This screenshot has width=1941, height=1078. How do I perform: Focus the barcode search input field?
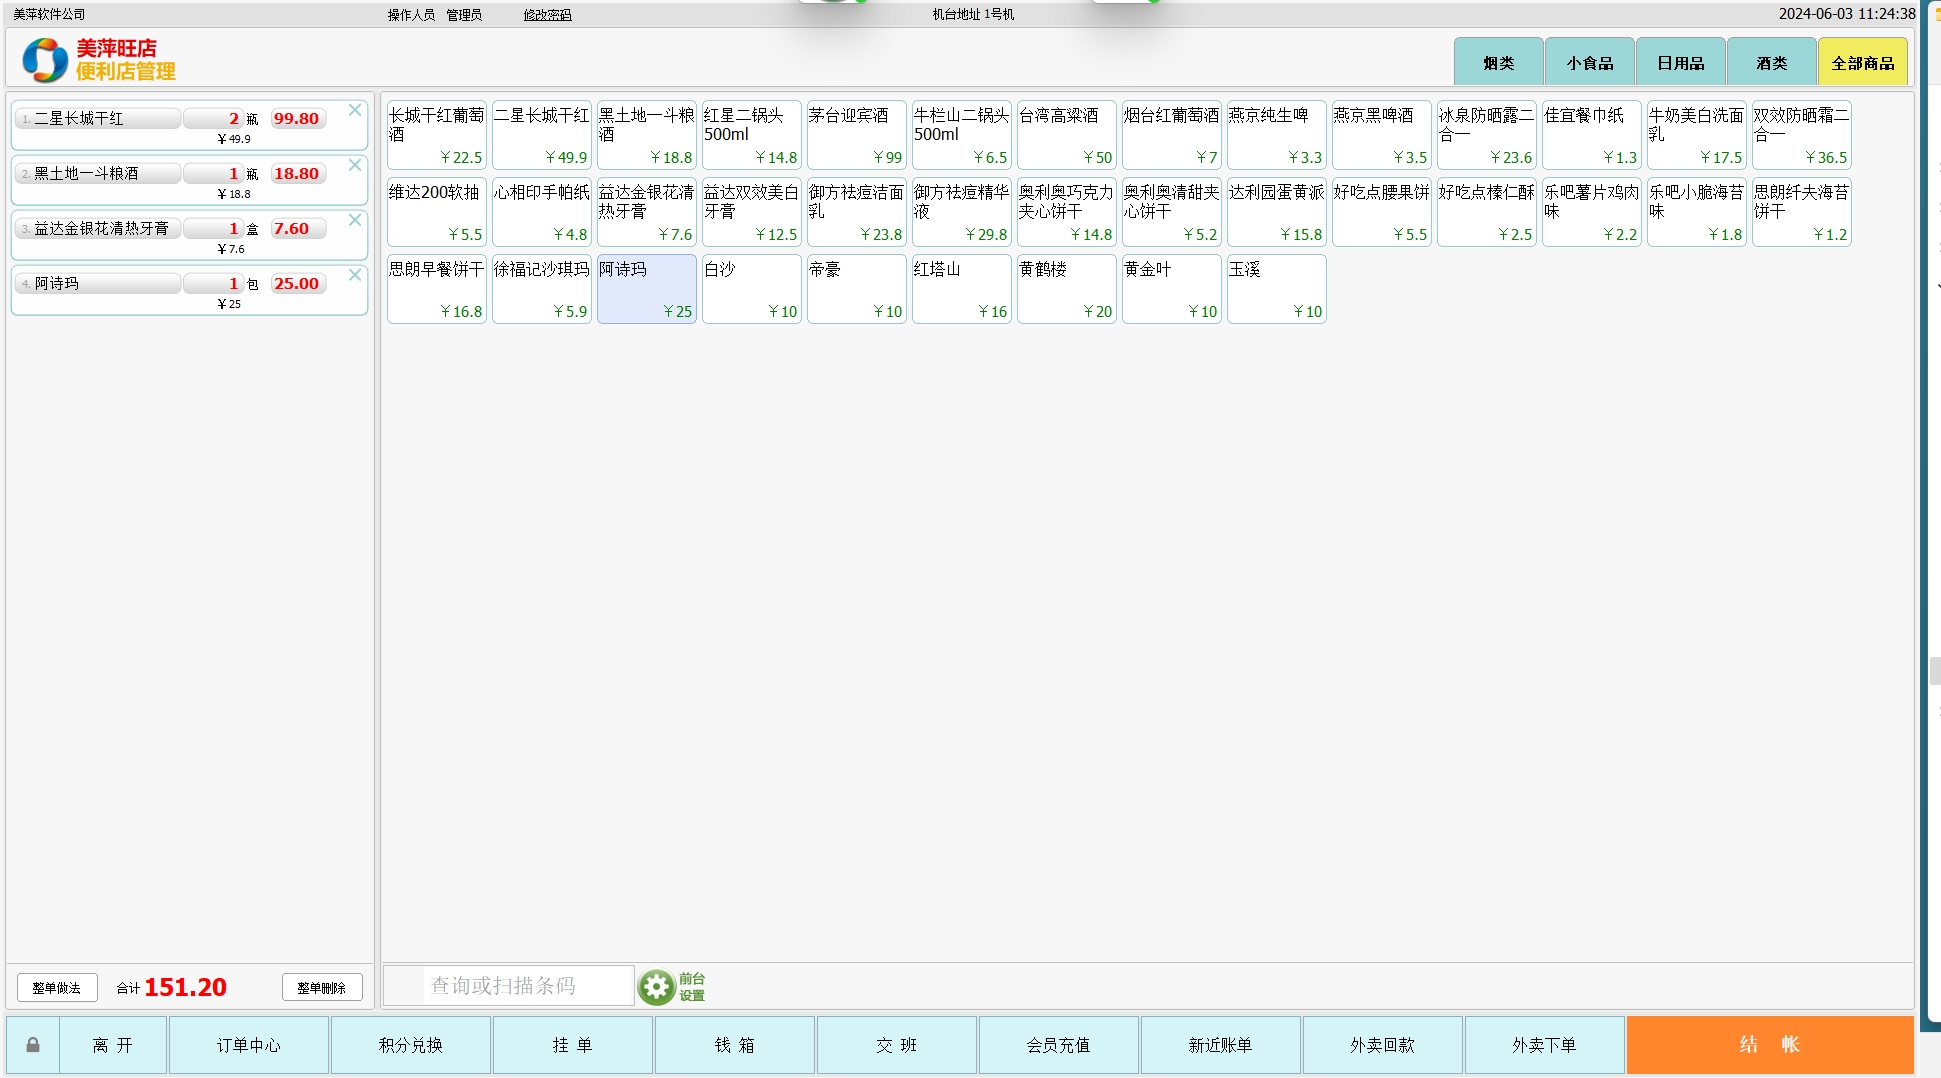(527, 986)
